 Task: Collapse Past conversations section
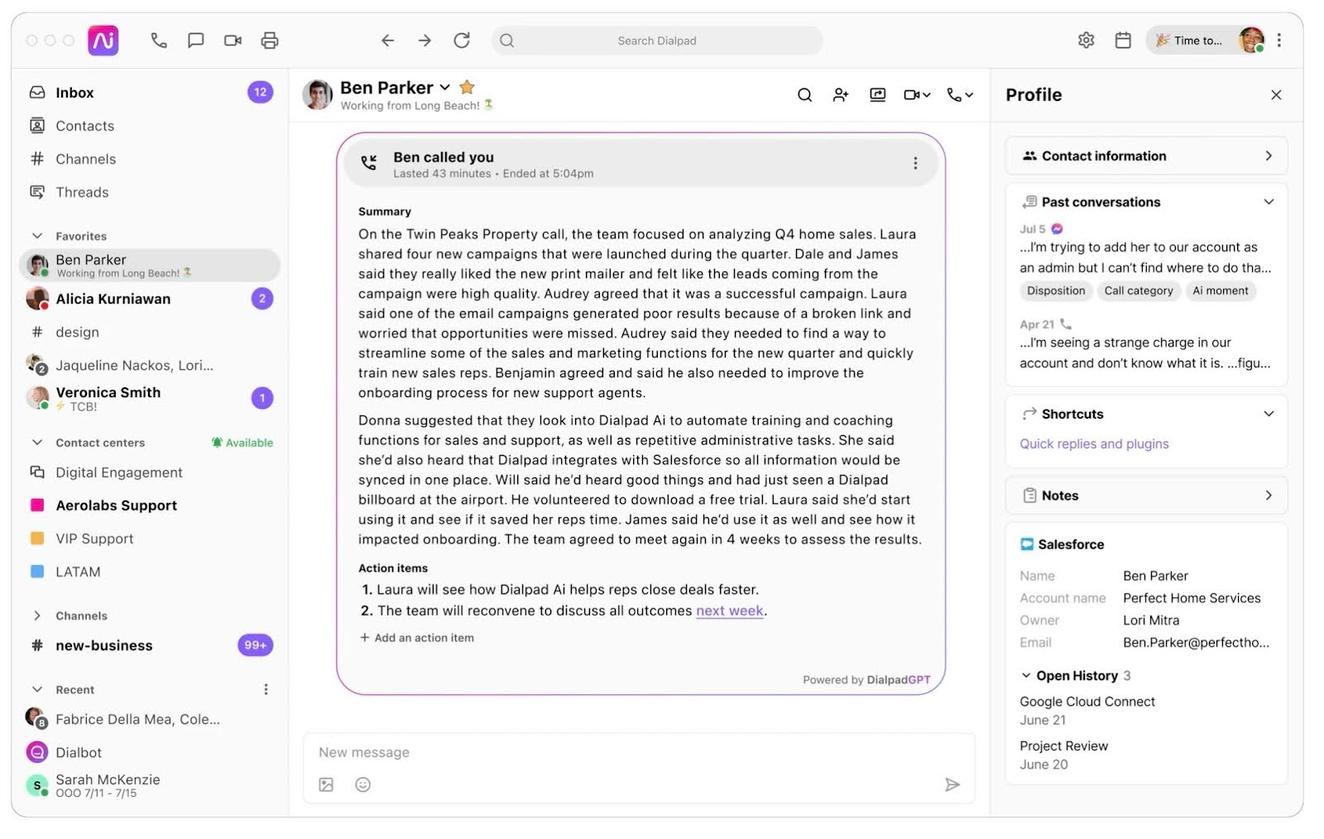[1268, 202]
